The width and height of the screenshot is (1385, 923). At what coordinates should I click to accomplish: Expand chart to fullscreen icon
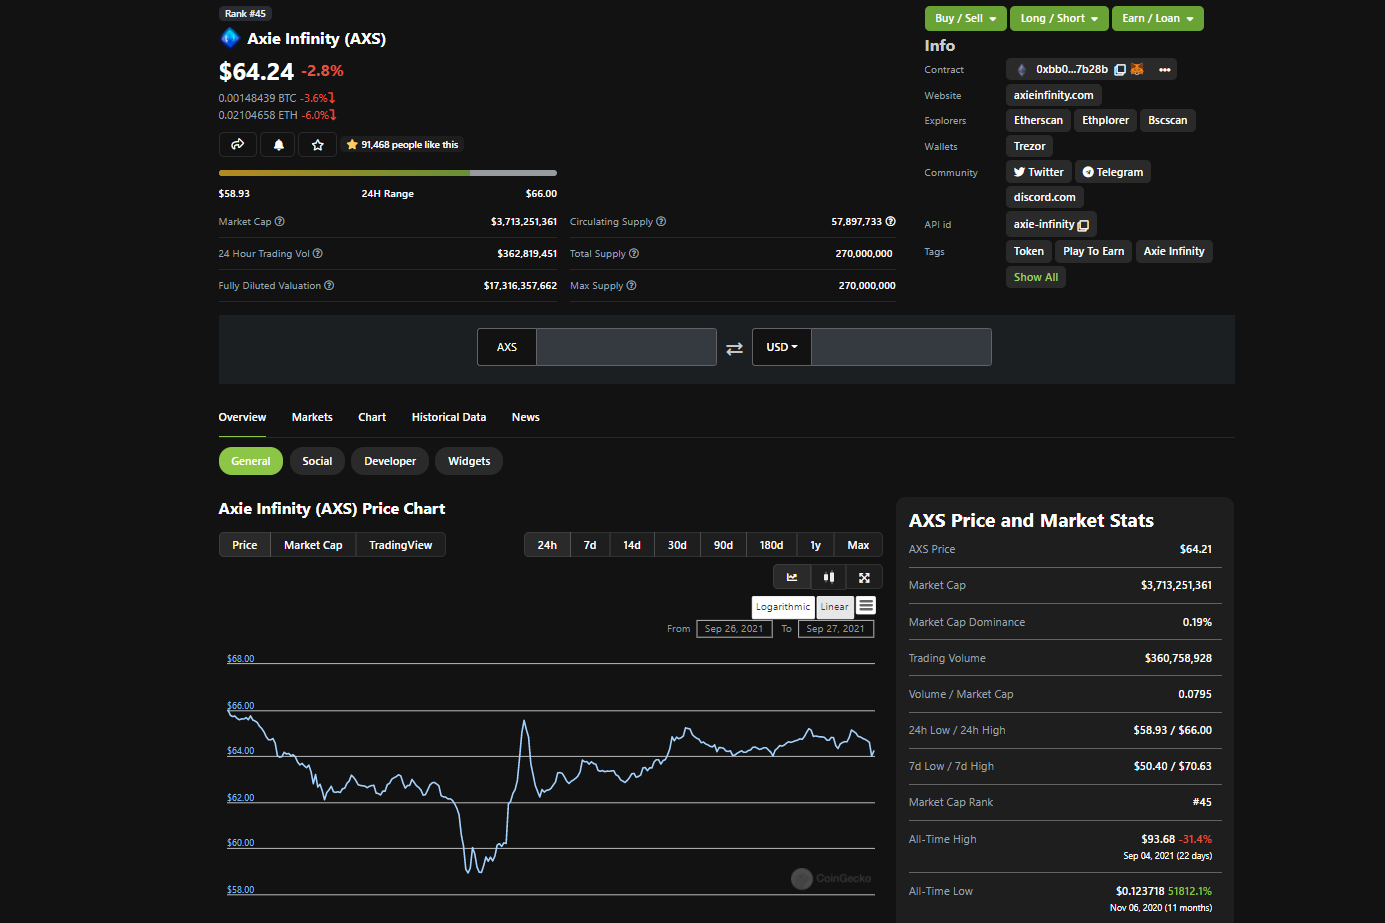(x=864, y=577)
